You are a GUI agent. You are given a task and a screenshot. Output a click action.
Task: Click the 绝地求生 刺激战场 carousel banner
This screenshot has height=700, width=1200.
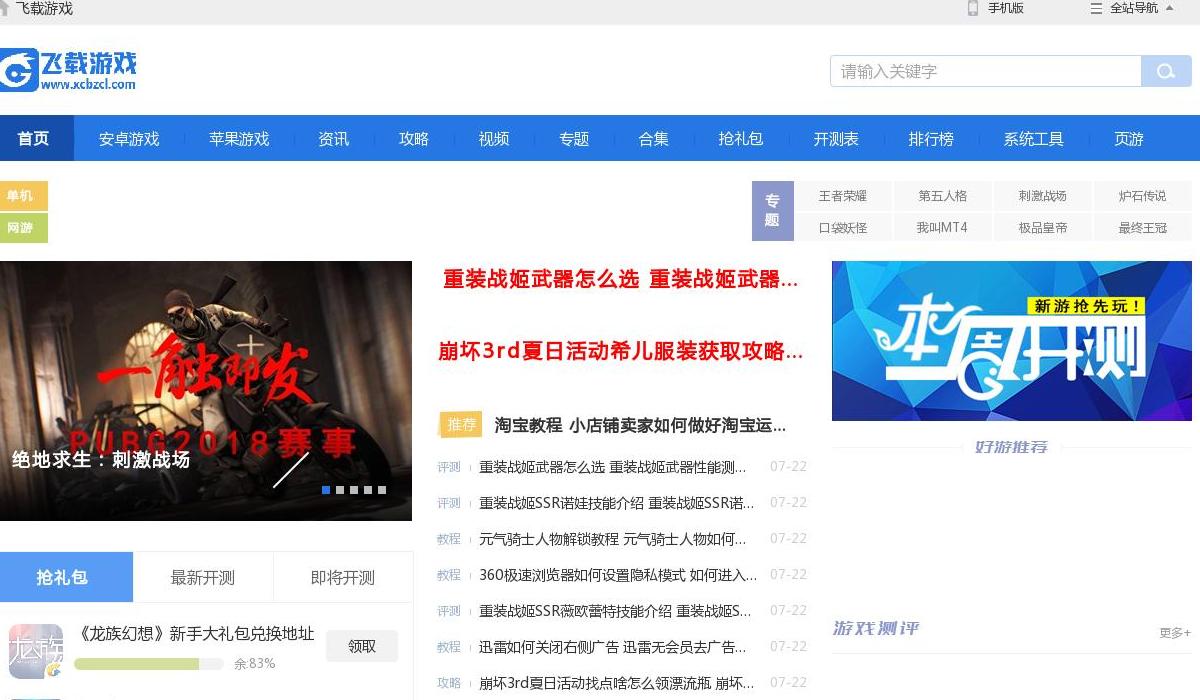pos(206,391)
